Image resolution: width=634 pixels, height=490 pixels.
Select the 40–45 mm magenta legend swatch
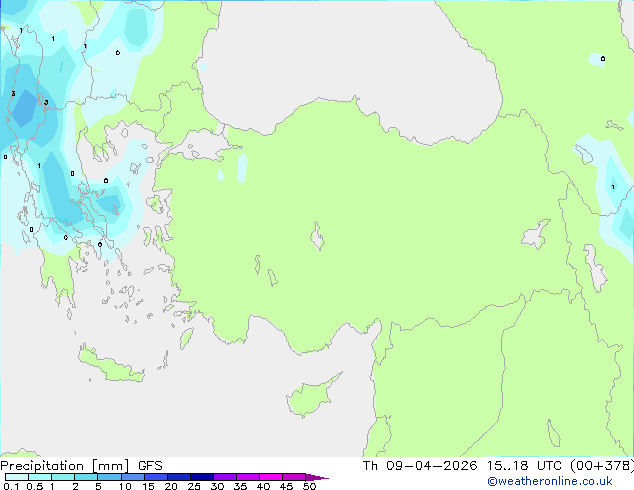point(271,477)
